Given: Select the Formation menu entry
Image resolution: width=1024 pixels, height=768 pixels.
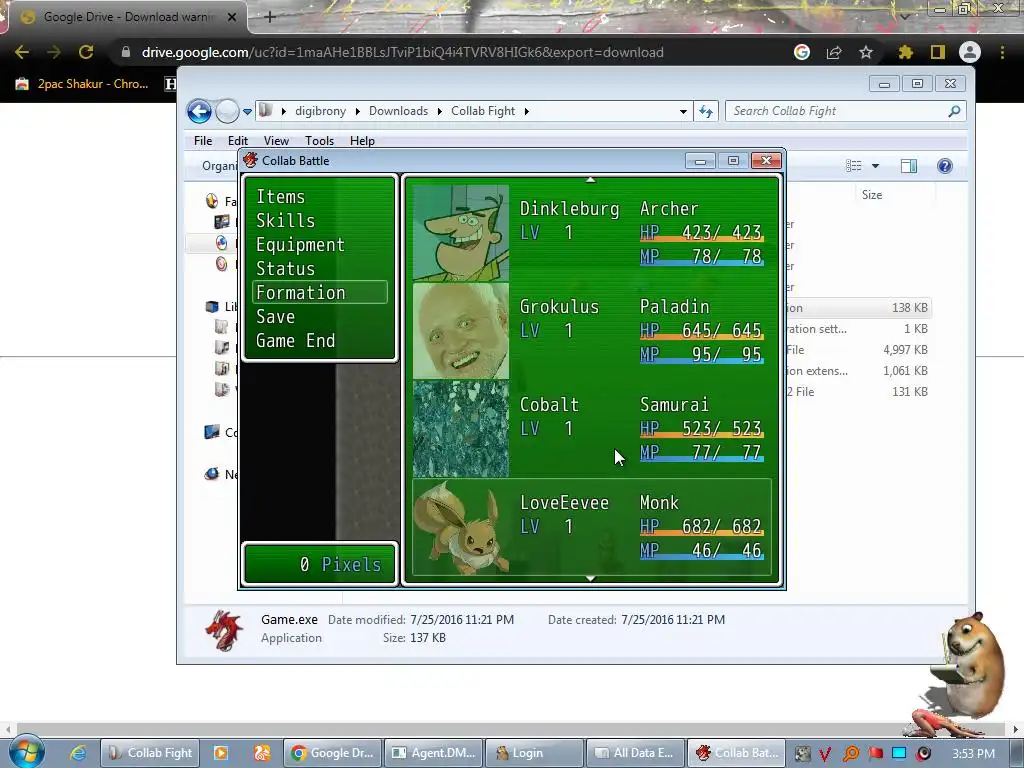Looking at the screenshot, I should (320, 293).
